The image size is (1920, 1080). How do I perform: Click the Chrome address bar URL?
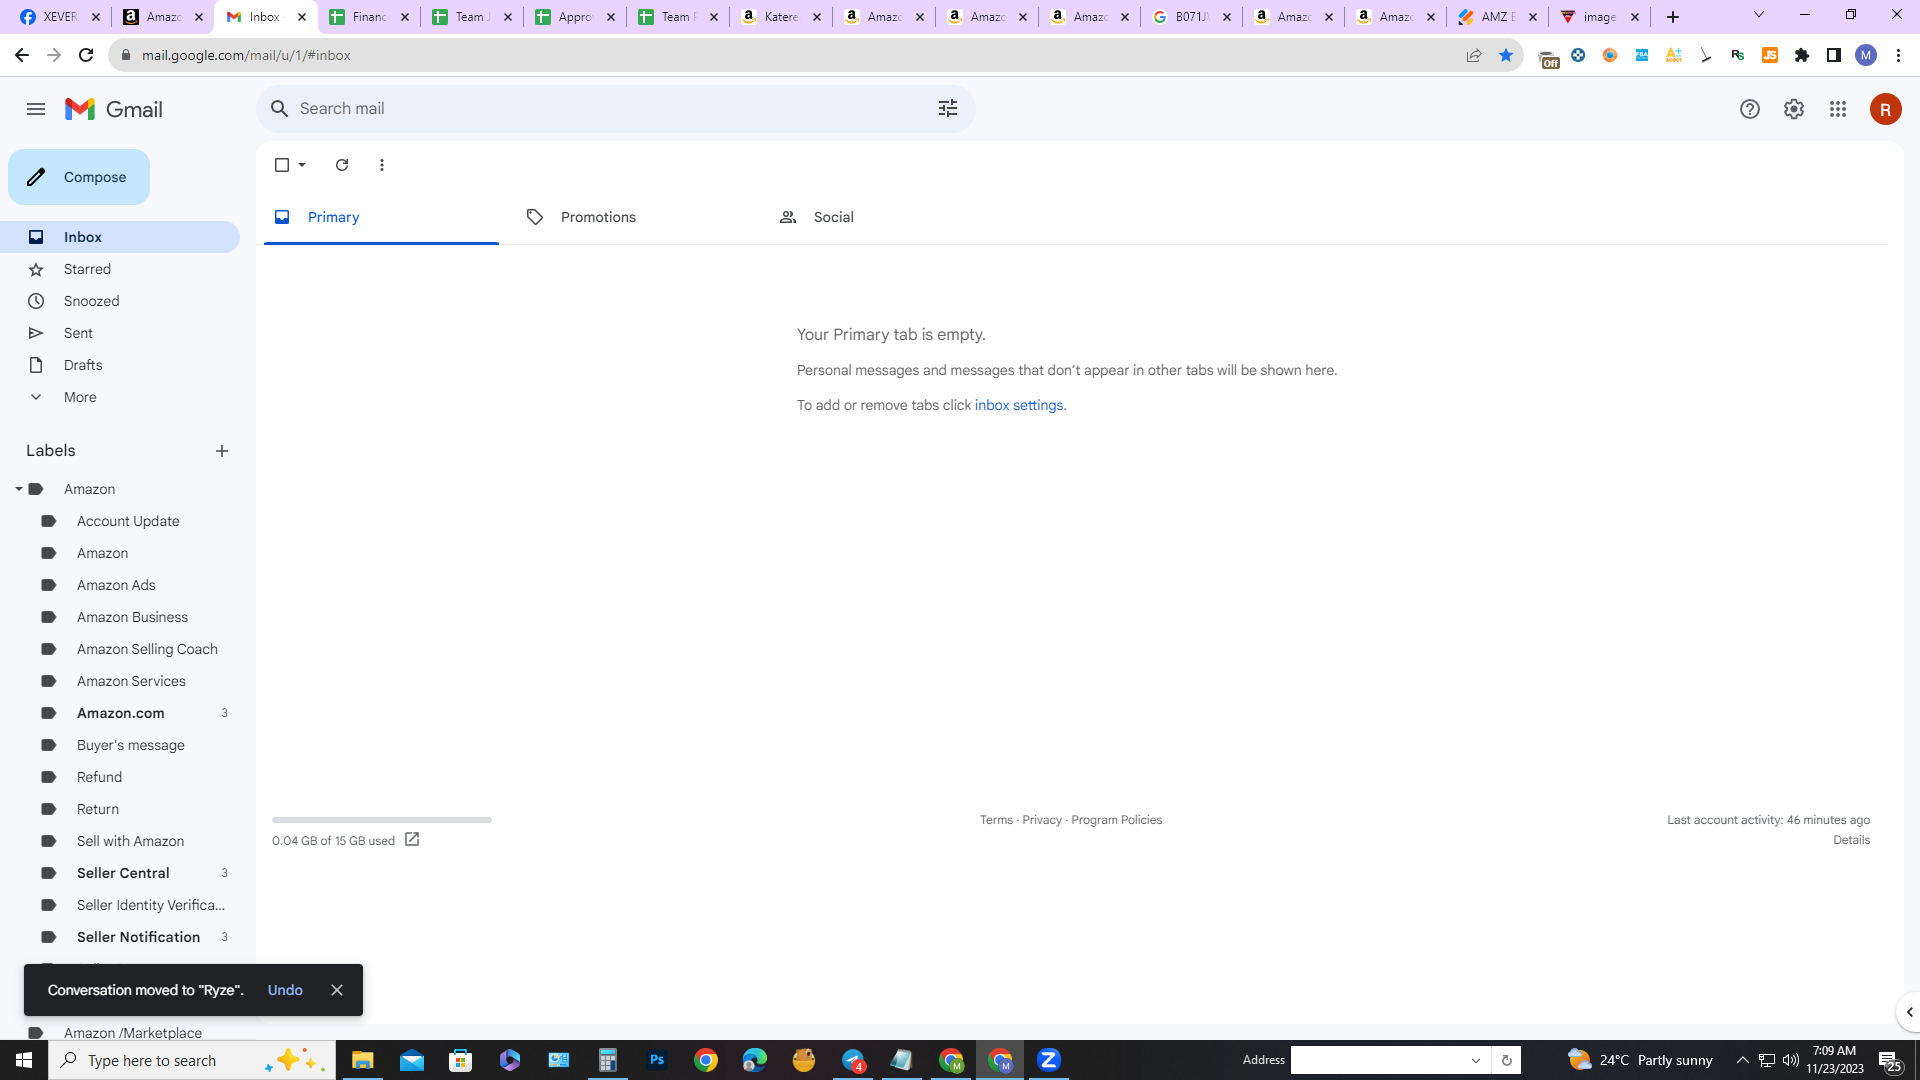pyautogui.click(x=246, y=55)
